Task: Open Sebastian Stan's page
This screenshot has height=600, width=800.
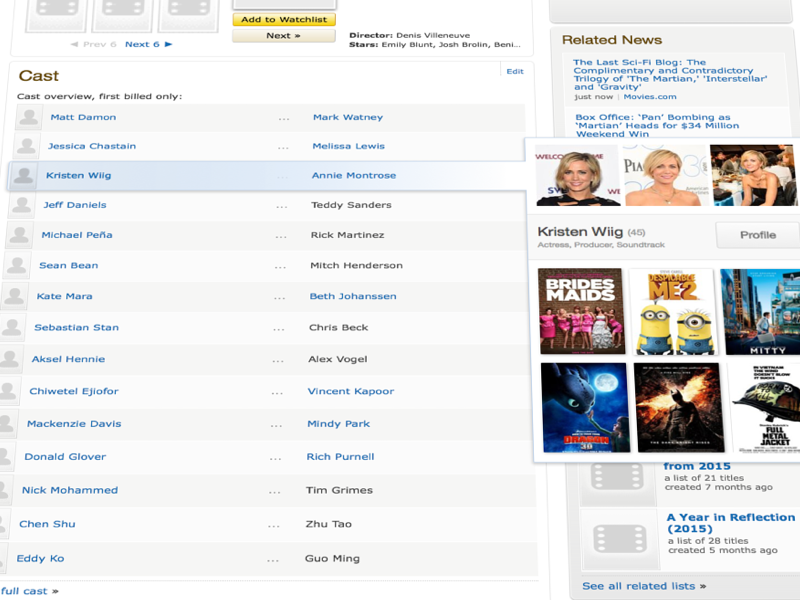Action: pyautogui.click(x=77, y=328)
